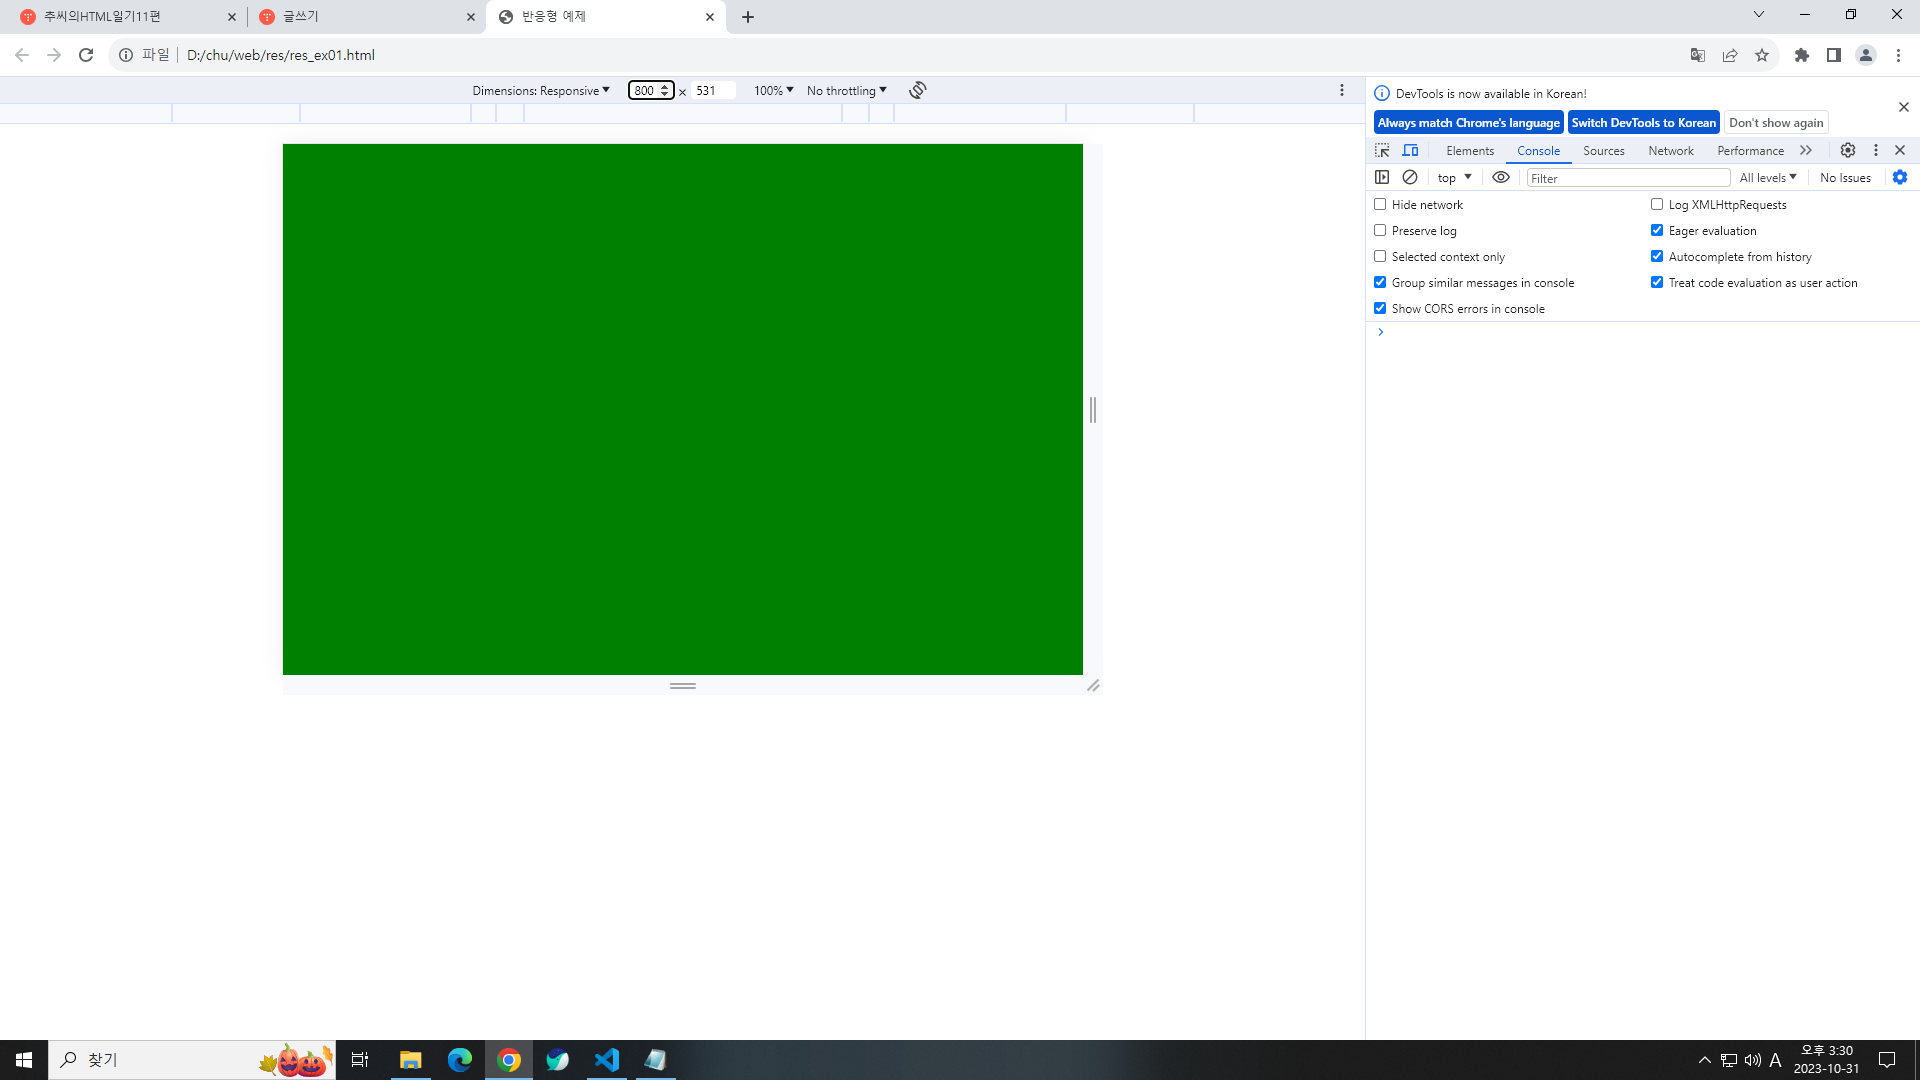Click the console Filter input field
Viewport: 1920px width, 1080px height.
pyautogui.click(x=1628, y=178)
